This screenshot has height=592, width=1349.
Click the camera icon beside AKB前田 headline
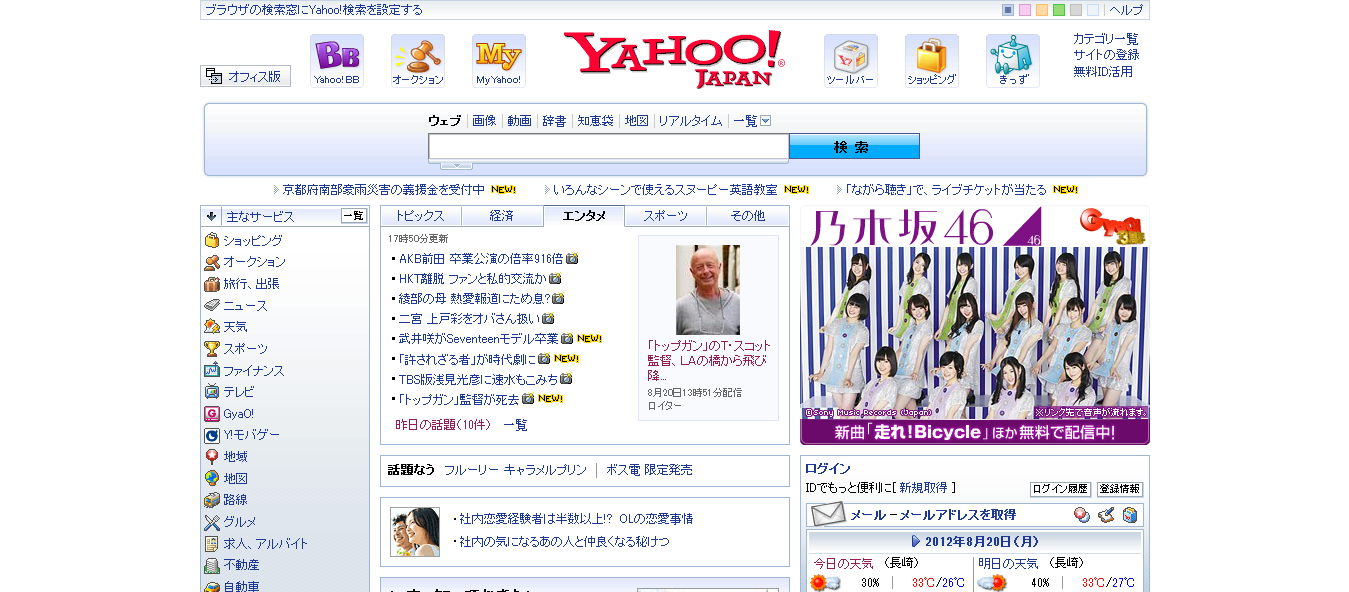click(572, 259)
